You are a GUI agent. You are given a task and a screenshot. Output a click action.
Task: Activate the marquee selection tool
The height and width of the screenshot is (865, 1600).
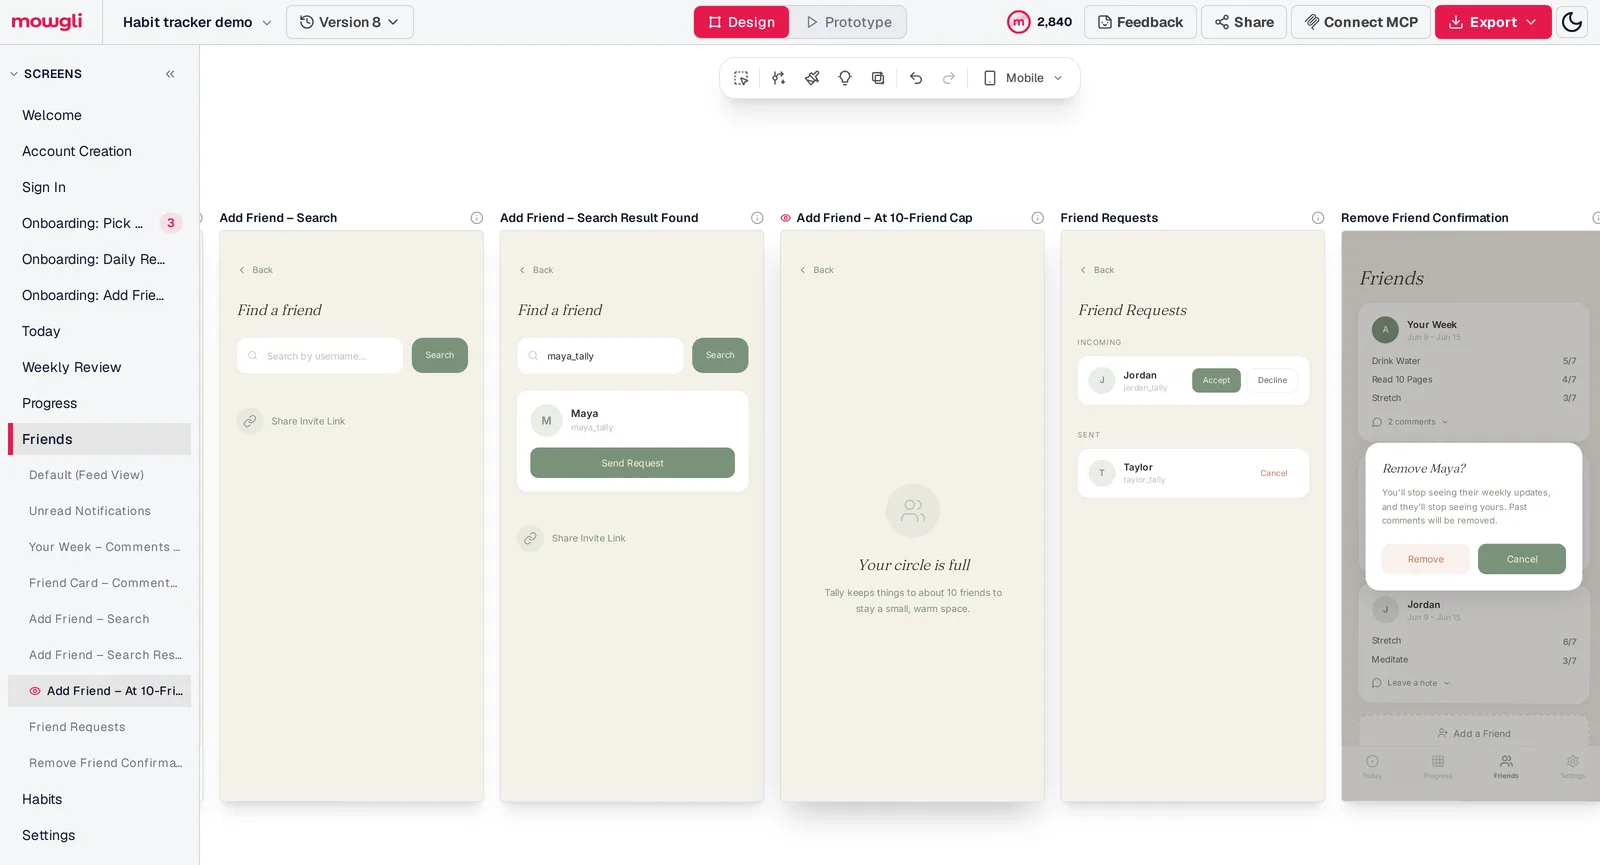pyautogui.click(x=741, y=78)
